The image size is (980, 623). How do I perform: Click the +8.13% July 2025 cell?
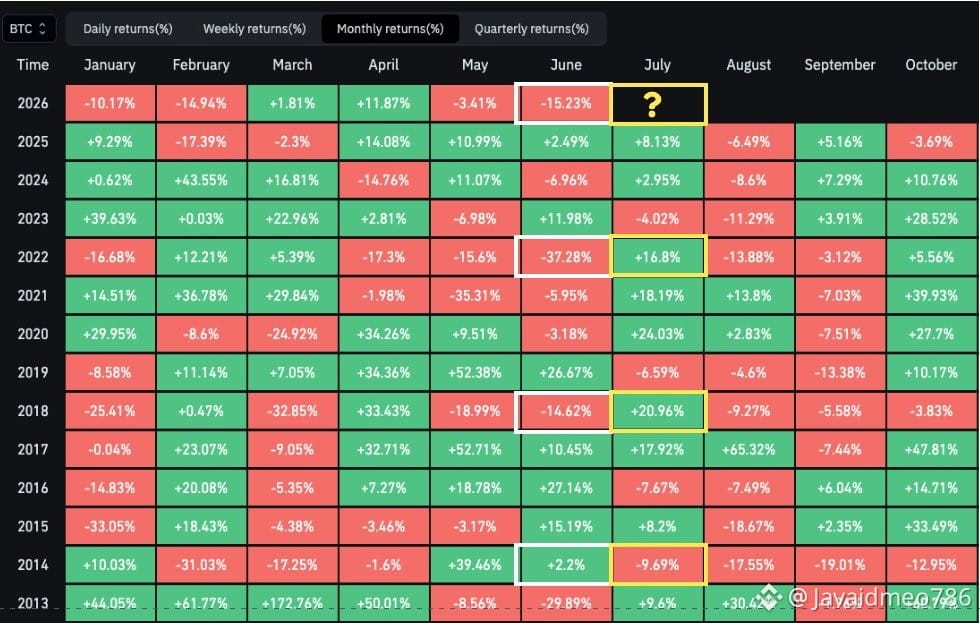tap(658, 142)
